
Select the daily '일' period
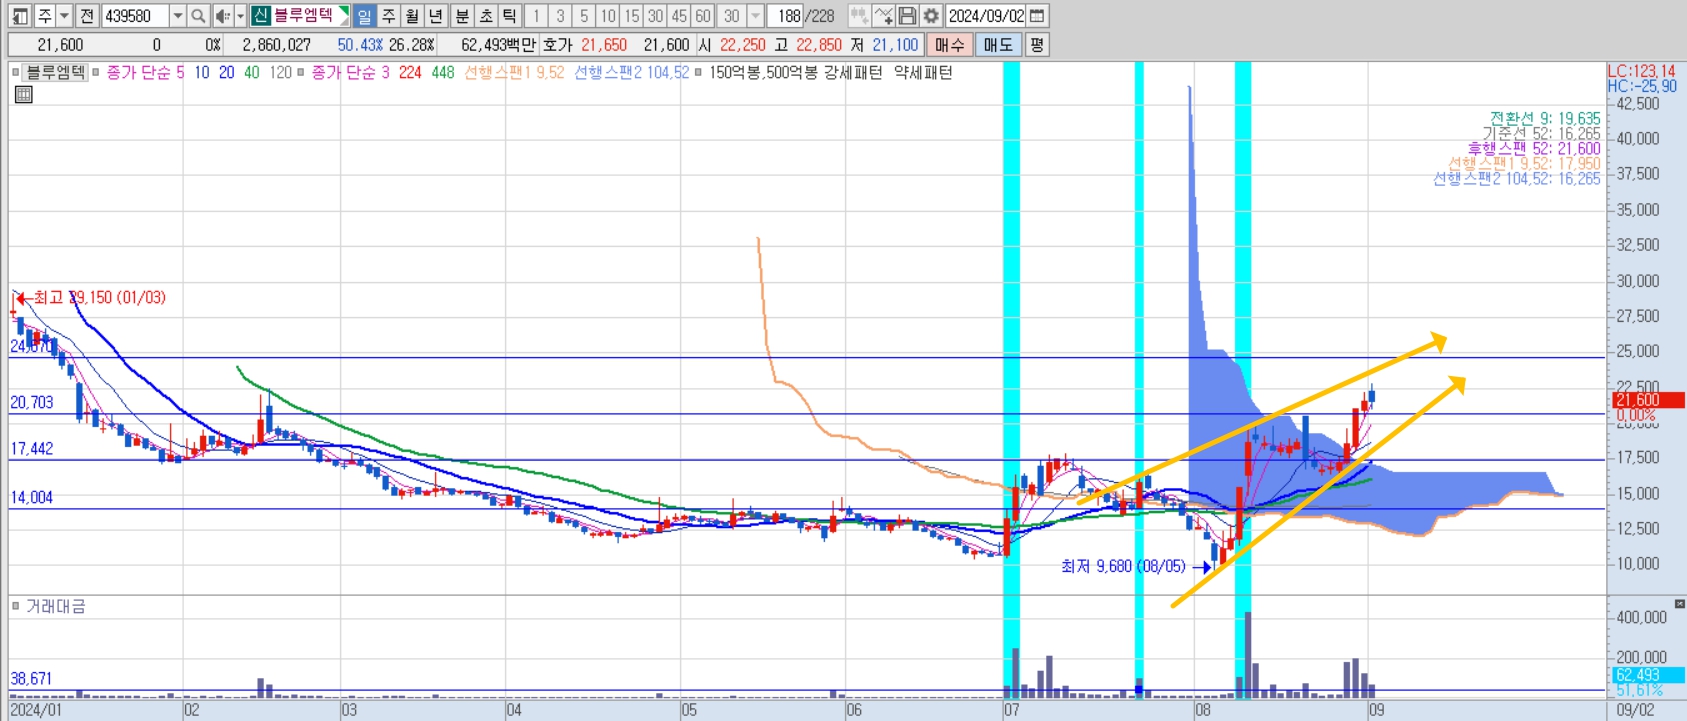click(364, 16)
